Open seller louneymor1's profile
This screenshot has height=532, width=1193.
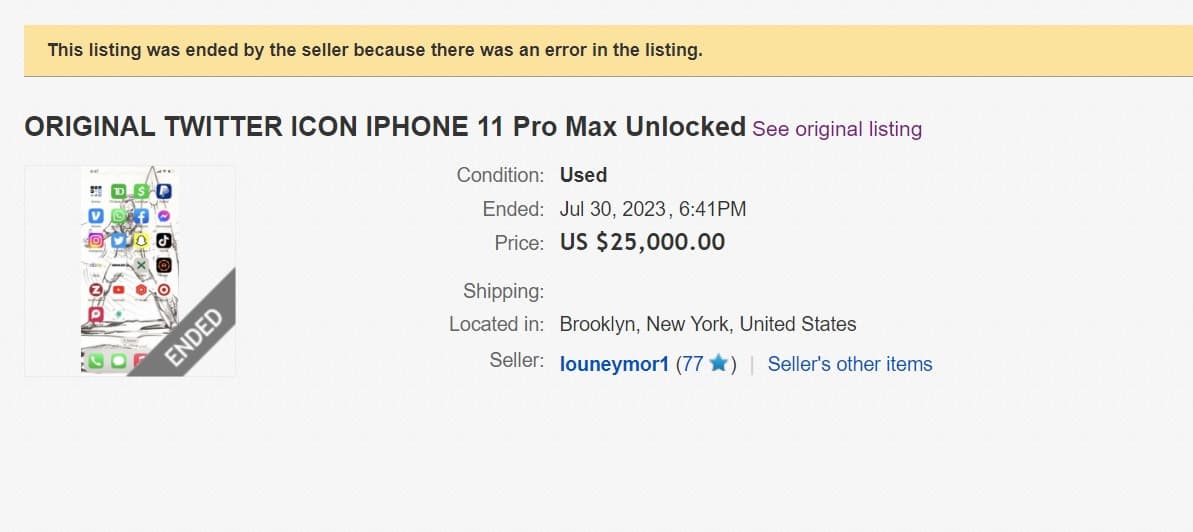click(614, 364)
